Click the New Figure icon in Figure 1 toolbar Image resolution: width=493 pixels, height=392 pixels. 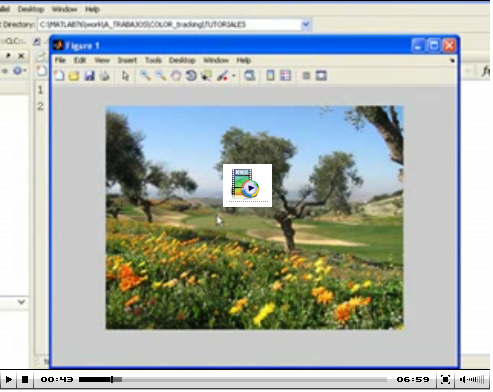(59, 76)
